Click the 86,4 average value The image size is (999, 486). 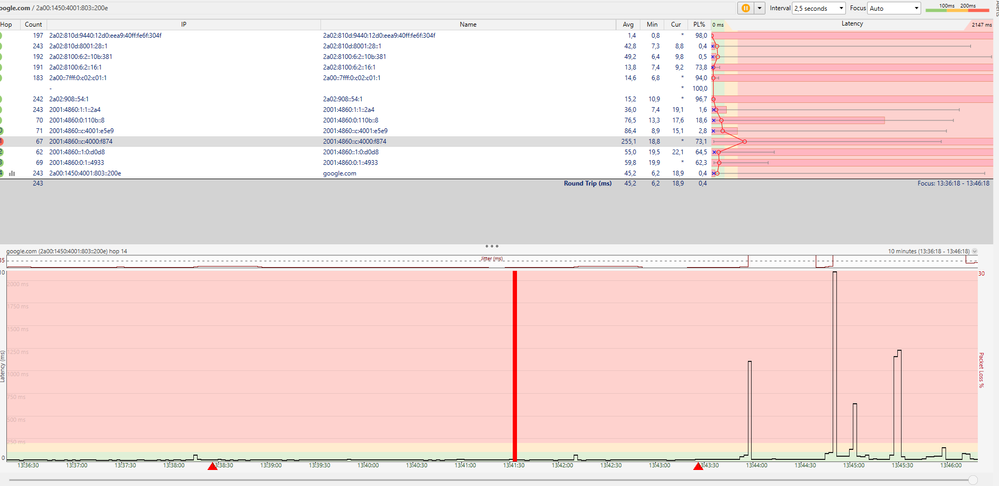(630, 131)
